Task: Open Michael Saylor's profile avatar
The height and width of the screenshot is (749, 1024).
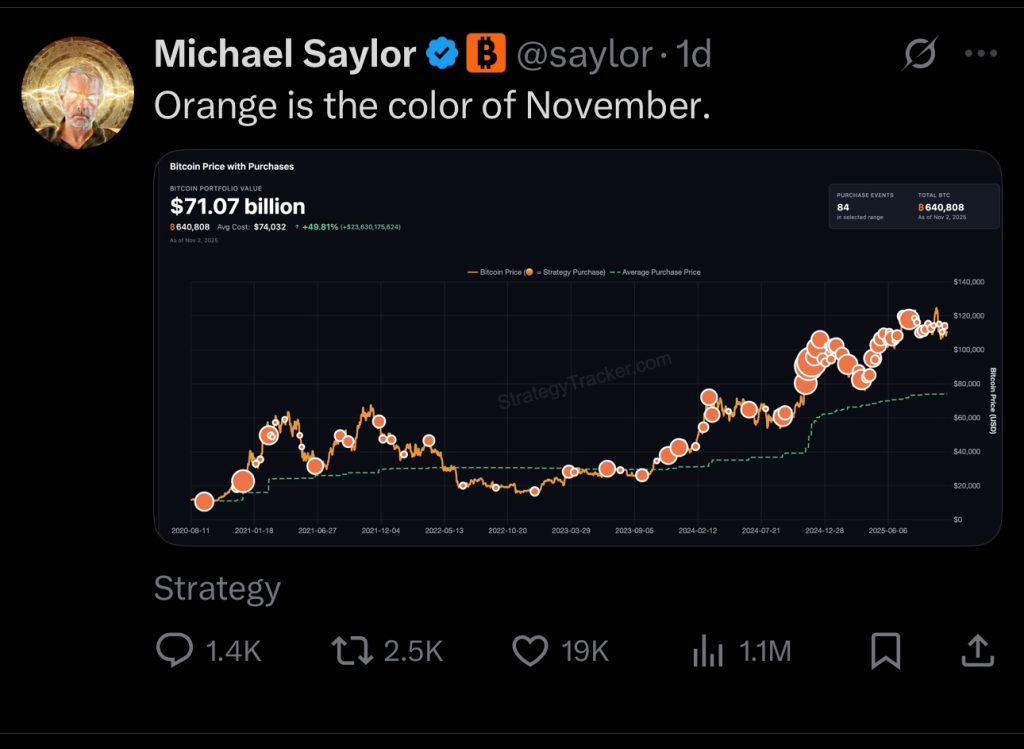Action: 77,93
